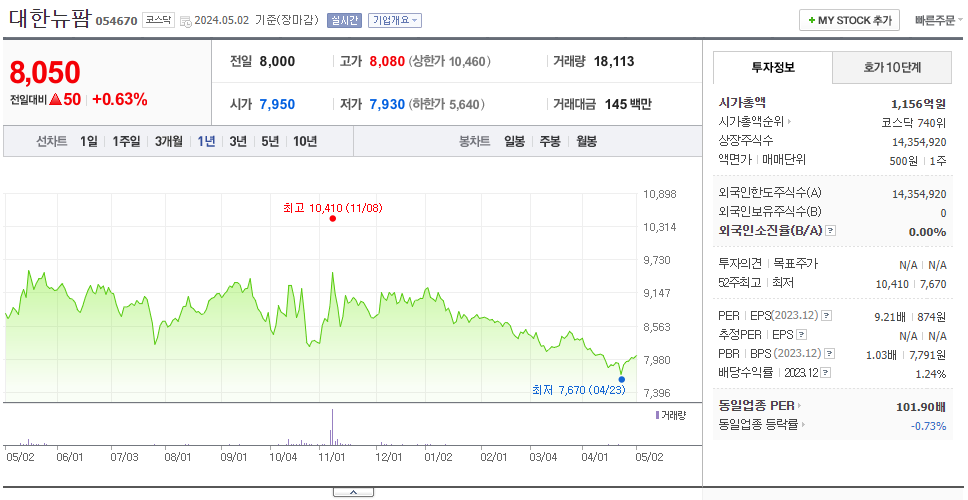Show the 주봉 candlestick chart

550,141
